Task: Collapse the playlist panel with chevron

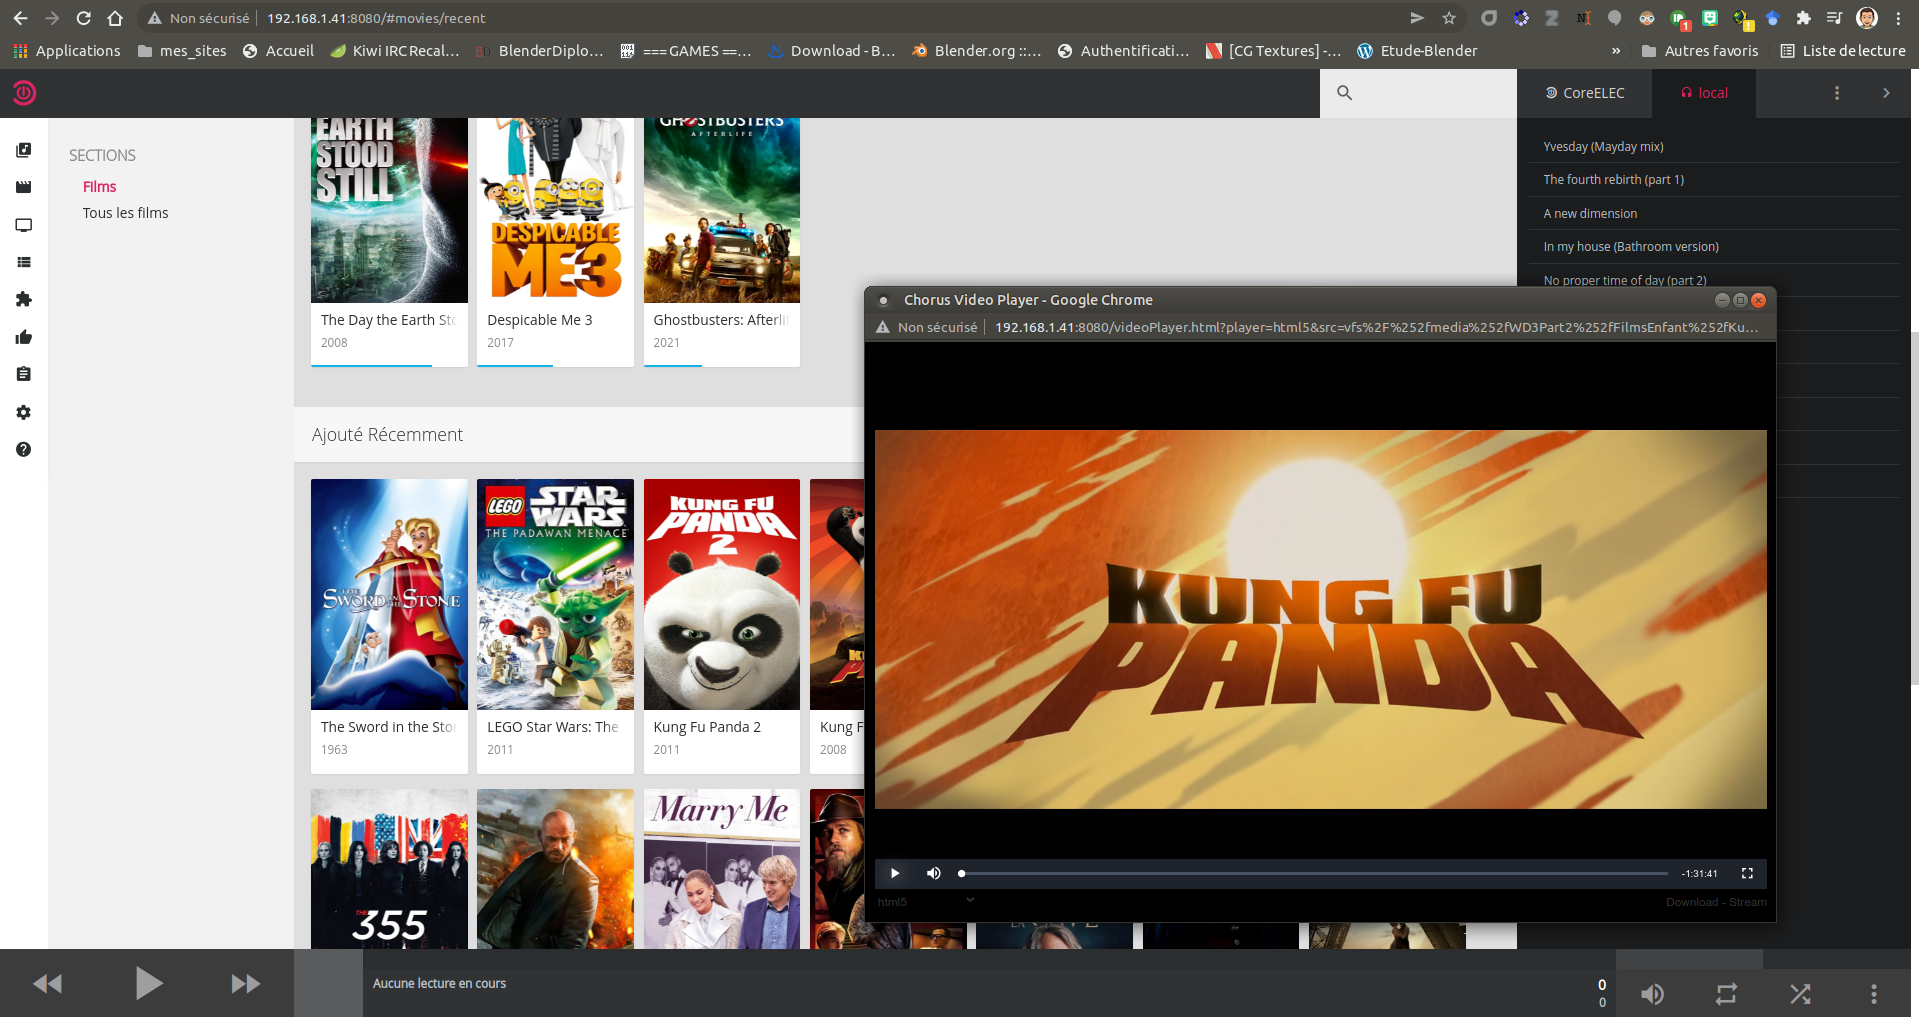Action: [x=1886, y=93]
